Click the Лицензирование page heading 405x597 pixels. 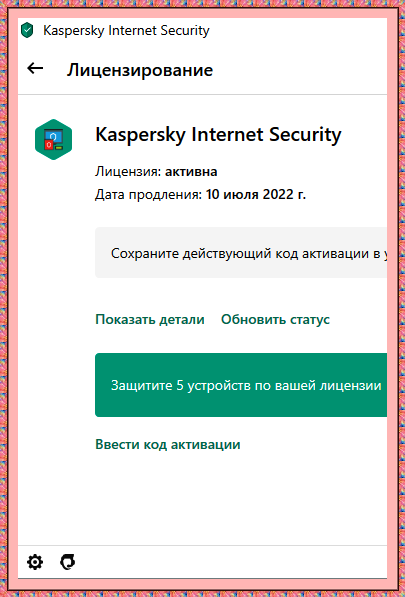140,70
